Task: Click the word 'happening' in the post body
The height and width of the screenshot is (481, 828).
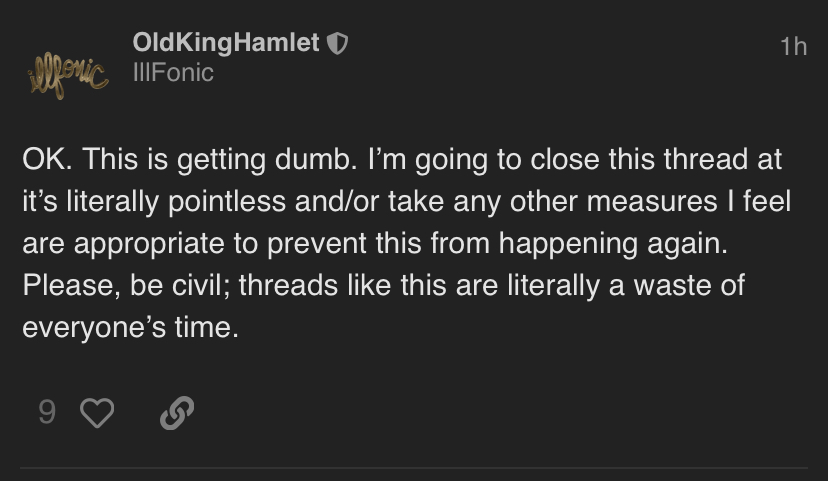Action: (568, 244)
